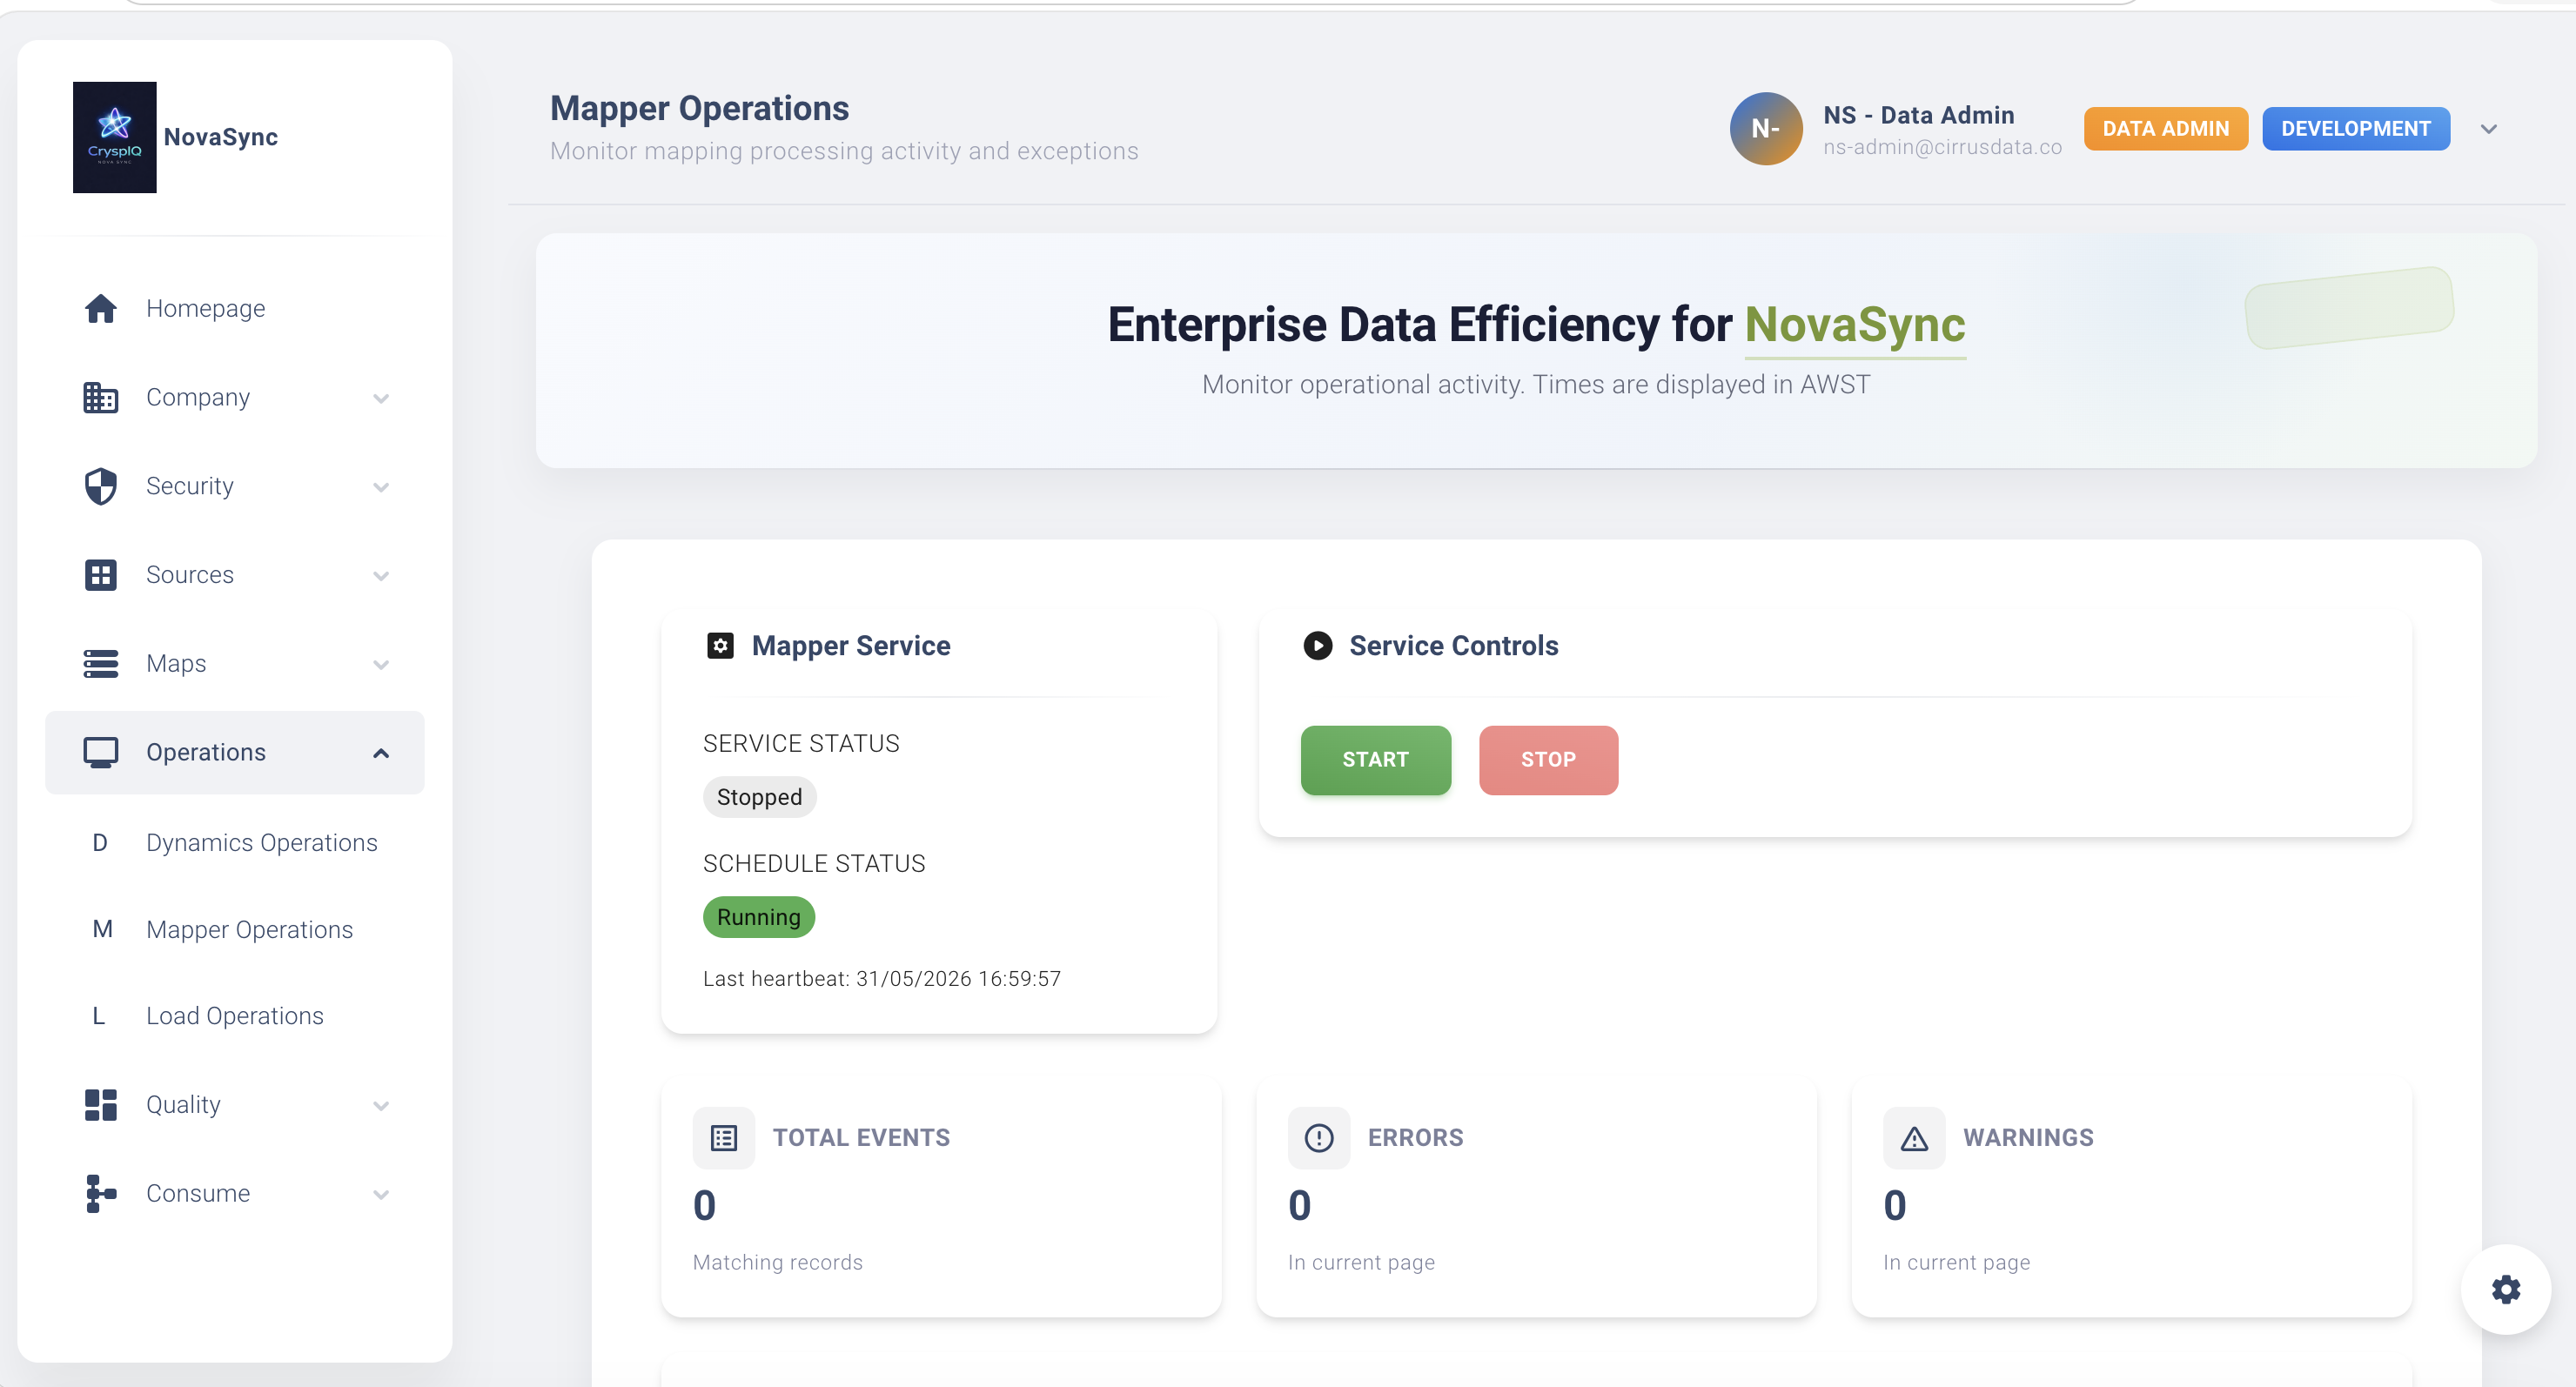Click the CryspIQ NovaSync logo image
The height and width of the screenshot is (1387, 2576).
tap(115, 137)
